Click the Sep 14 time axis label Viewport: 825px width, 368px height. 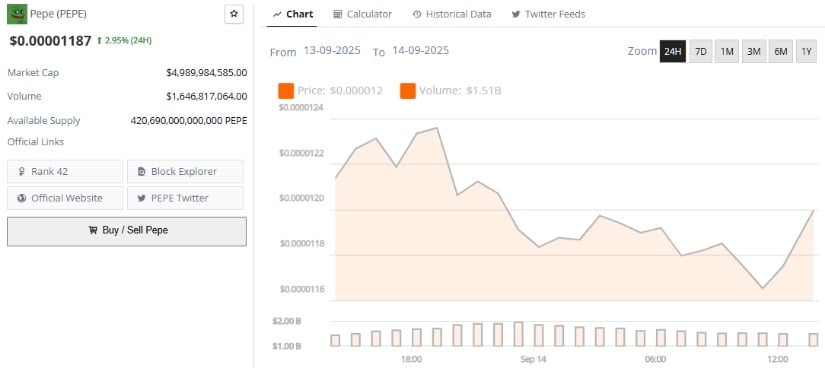(x=533, y=359)
